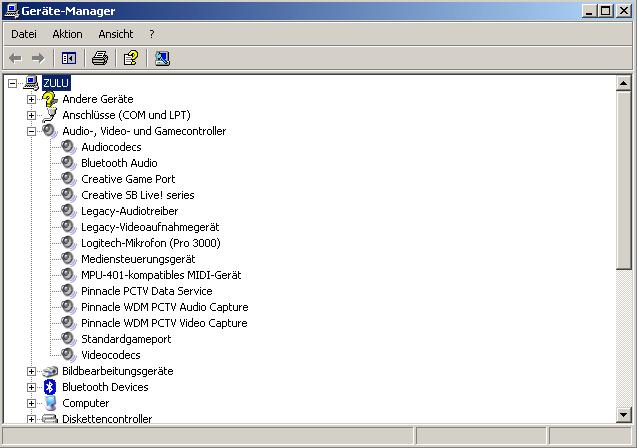Select the Audiocodecs entry
Viewport: 637px width, 448px height.
coord(111,147)
